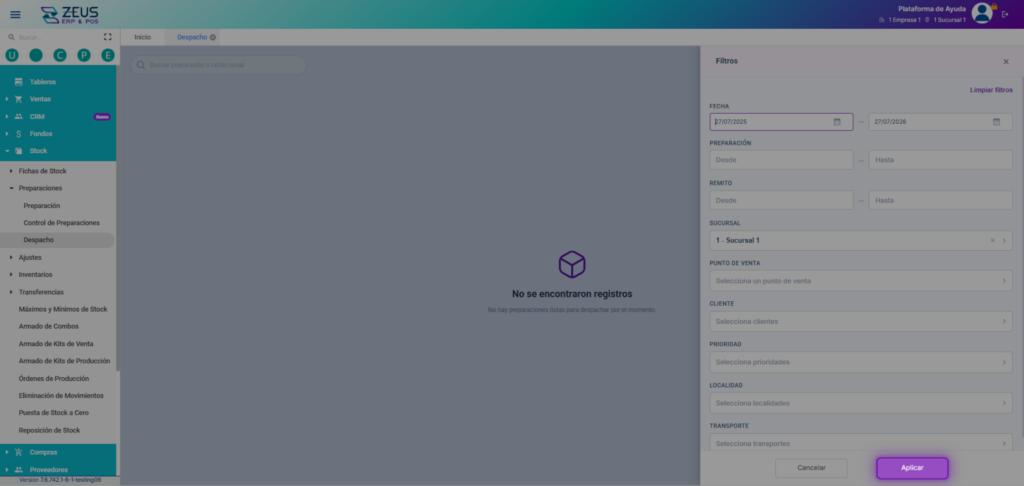The image size is (1024, 486).
Task: Open the Punto de Venta dropdown
Action: pyautogui.click(x=861, y=281)
